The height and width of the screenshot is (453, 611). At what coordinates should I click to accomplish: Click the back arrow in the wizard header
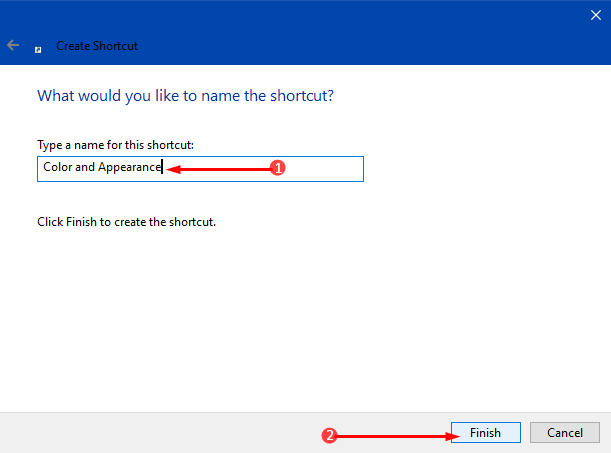pyautogui.click(x=13, y=45)
